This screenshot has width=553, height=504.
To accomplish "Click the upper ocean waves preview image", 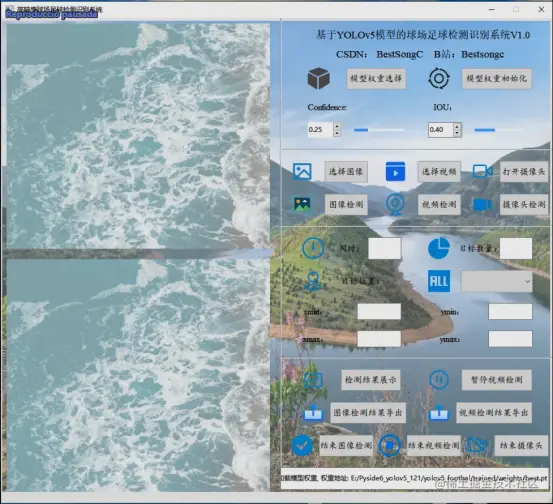I will pos(138,136).
